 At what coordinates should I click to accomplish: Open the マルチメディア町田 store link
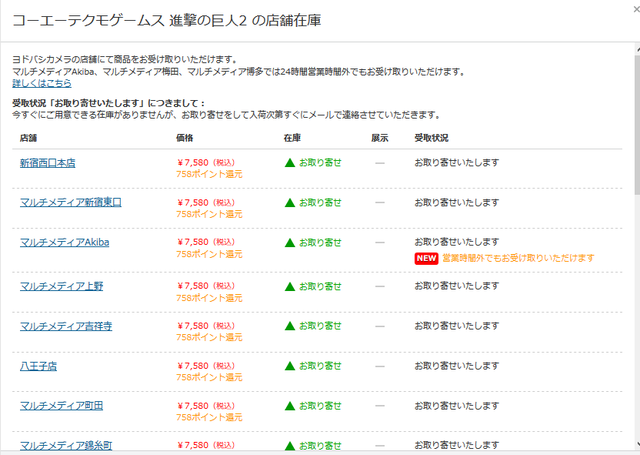(x=61, y=406)
